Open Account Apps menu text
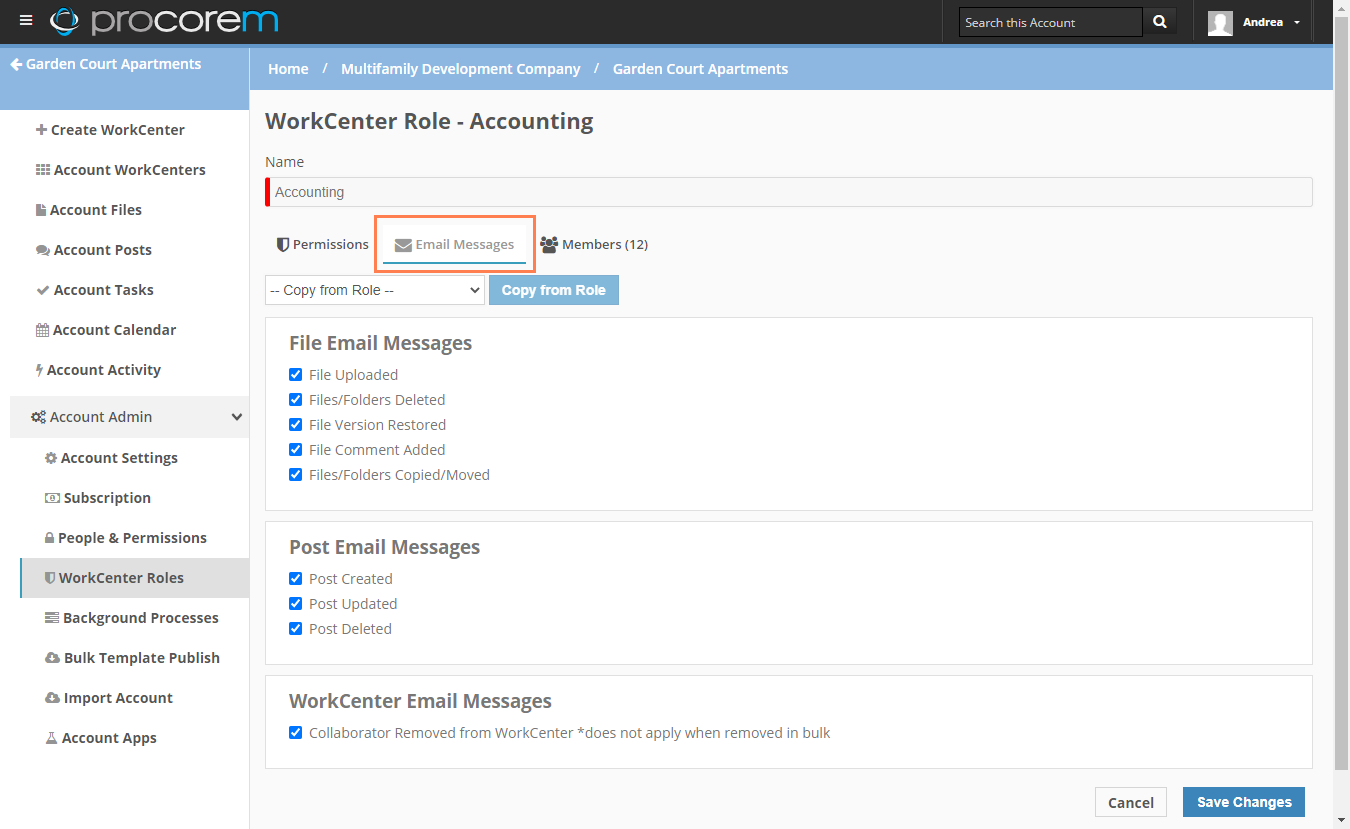 tap(109, 738)
